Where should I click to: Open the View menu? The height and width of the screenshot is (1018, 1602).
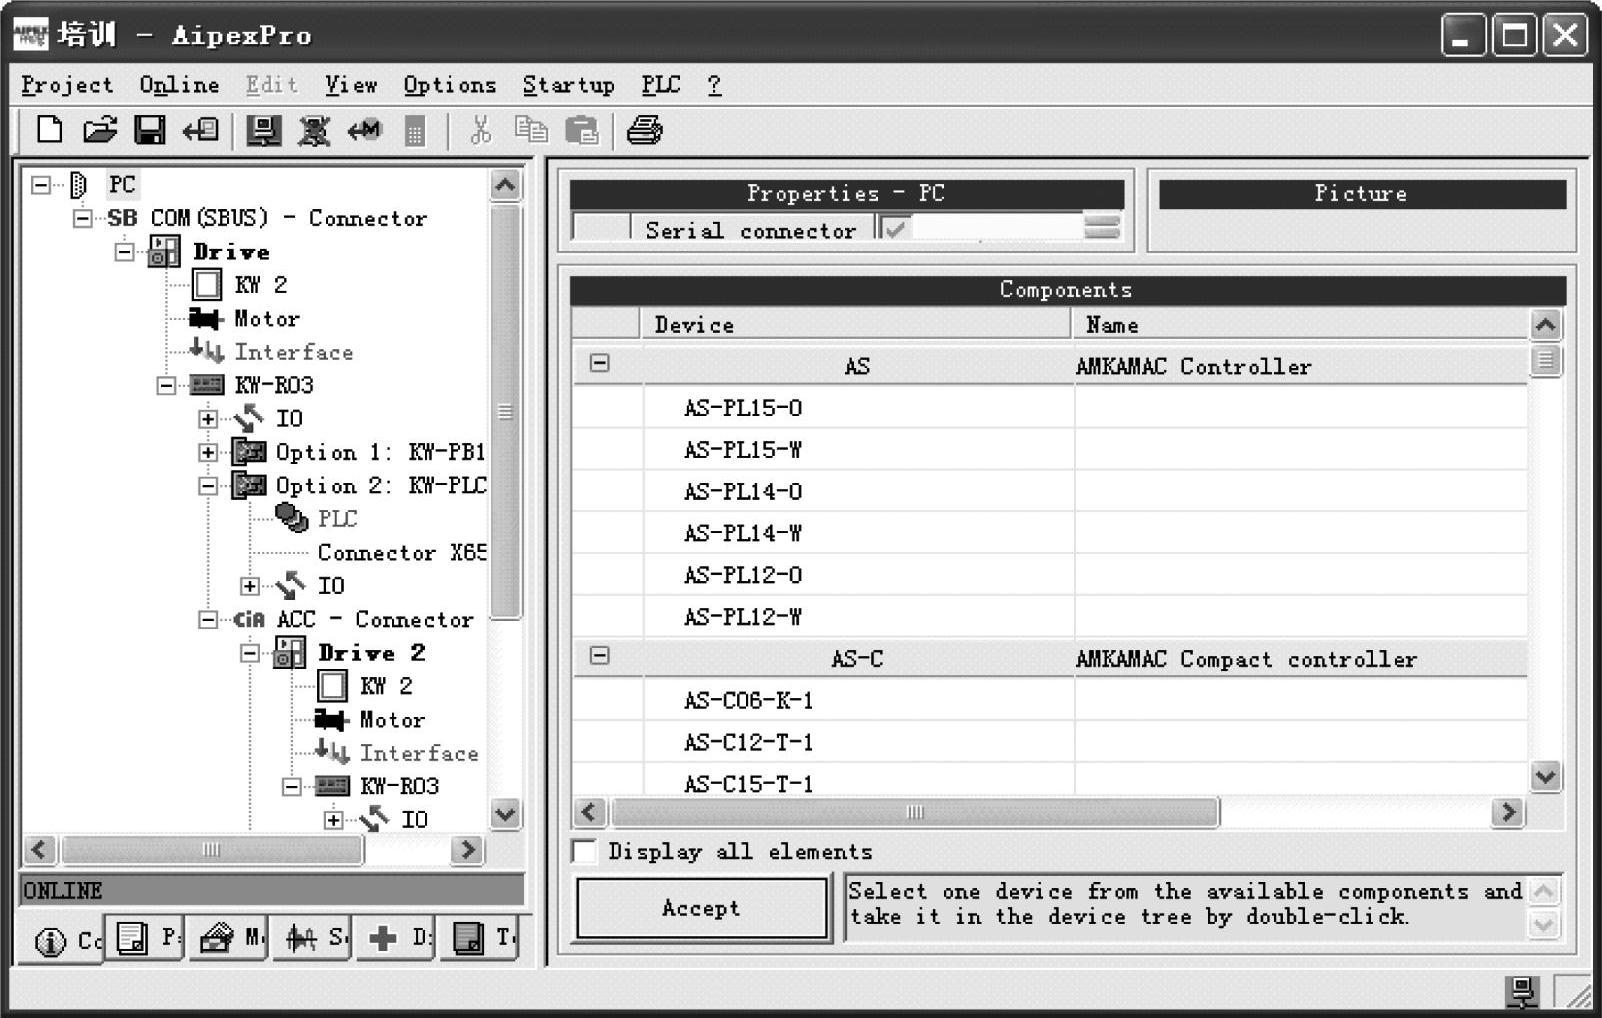[351, 85]
